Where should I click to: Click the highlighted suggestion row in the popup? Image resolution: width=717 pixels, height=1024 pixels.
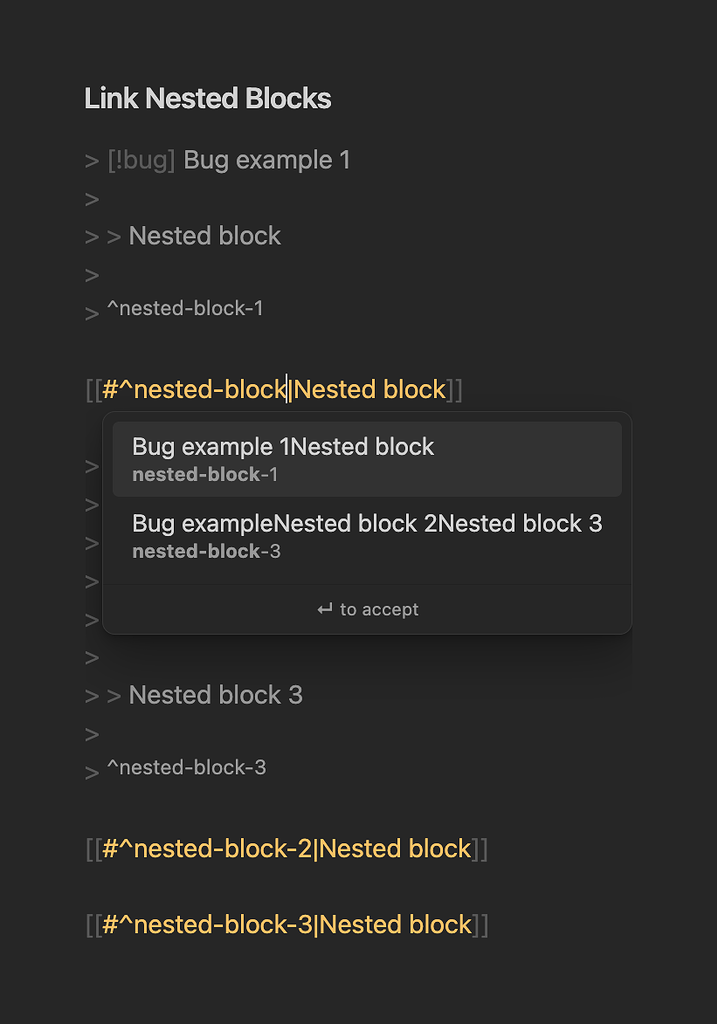pyautogui.click(x=366, y=458)
